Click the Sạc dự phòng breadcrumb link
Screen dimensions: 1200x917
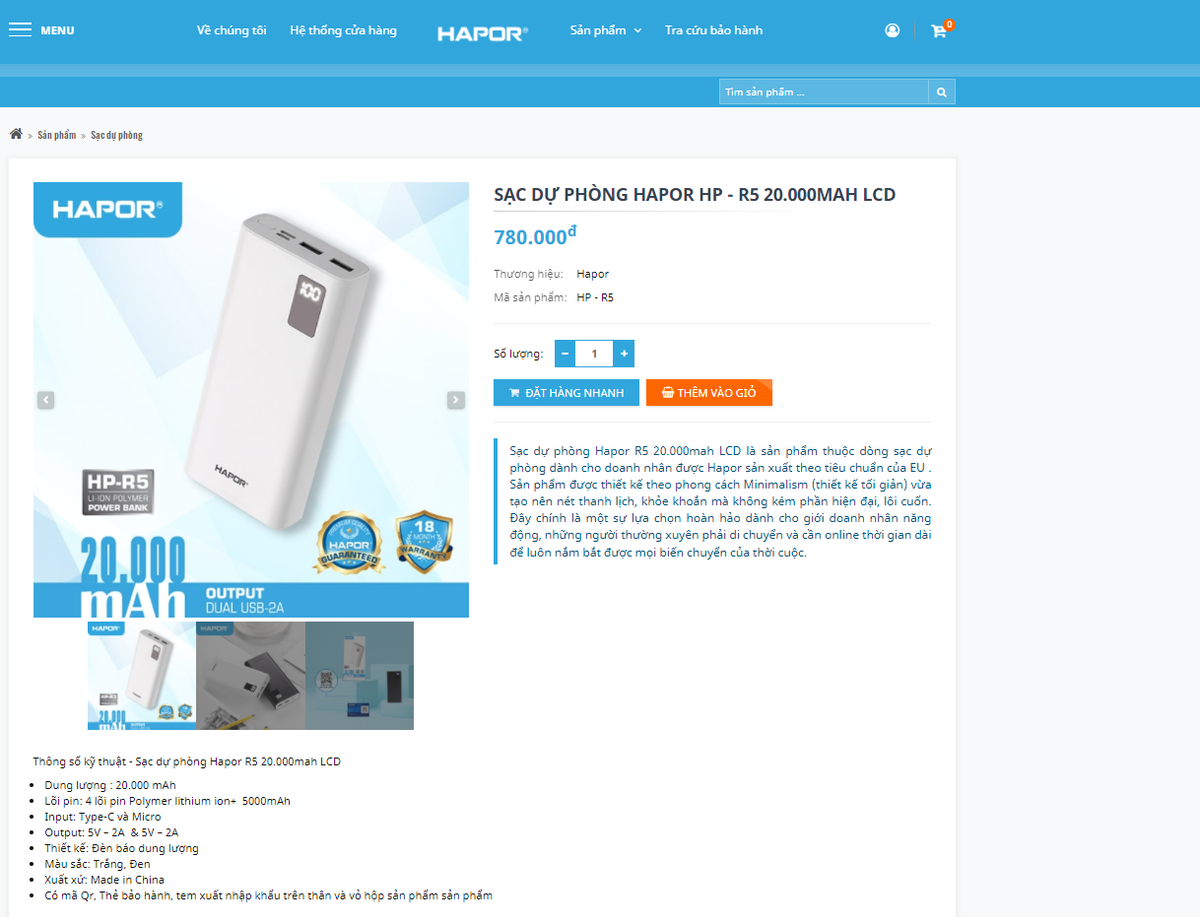click(117, 135)
